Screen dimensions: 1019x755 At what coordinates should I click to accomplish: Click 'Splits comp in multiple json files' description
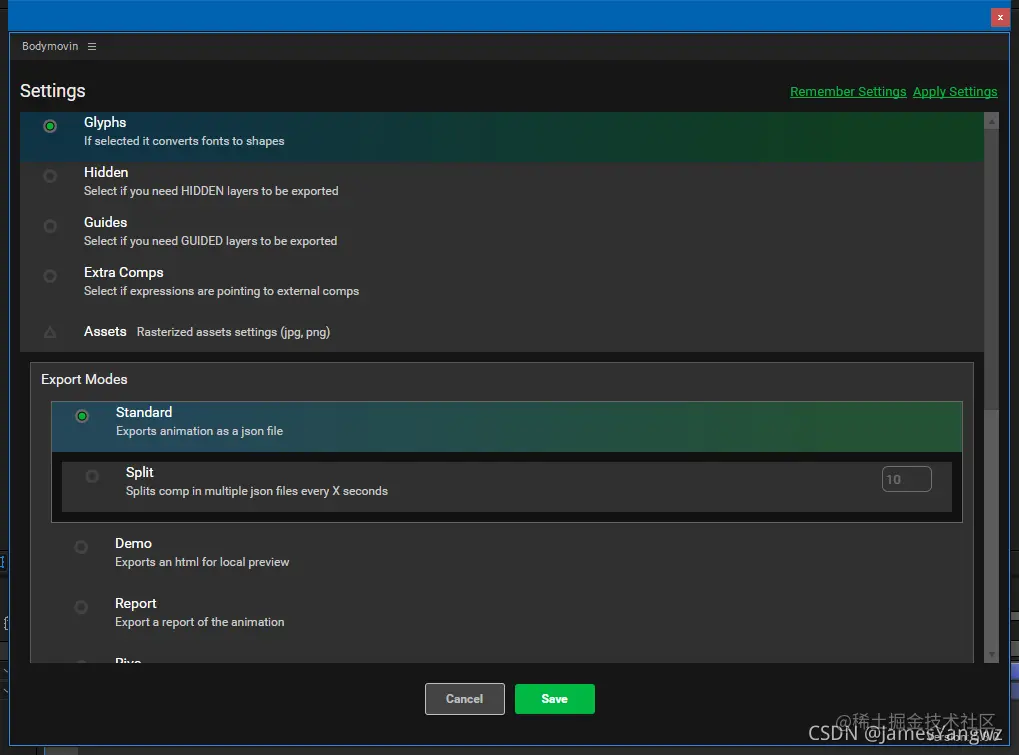pyautogui.click(x=257, y=491)
